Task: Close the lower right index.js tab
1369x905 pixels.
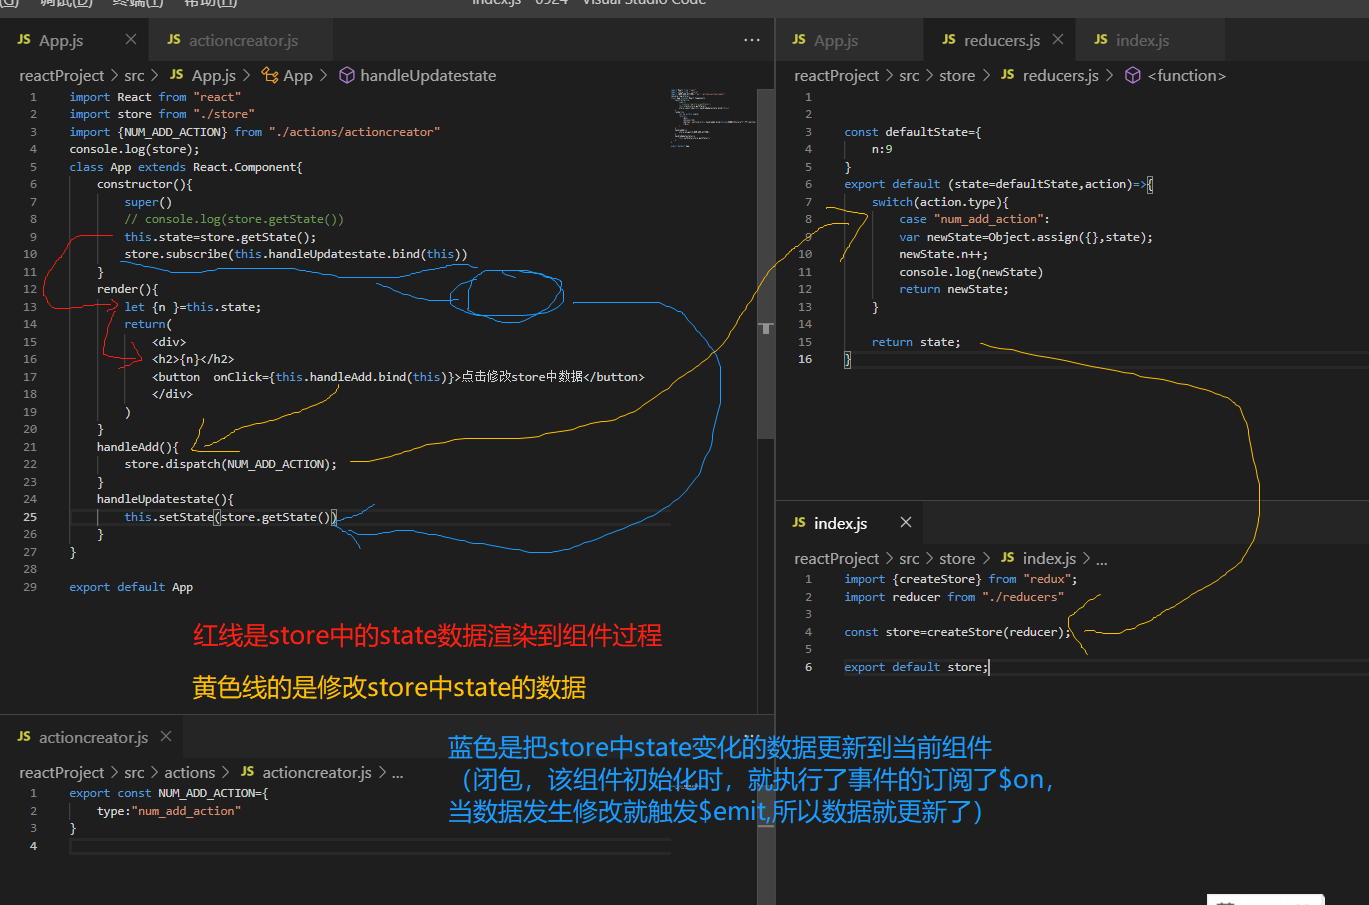Action: click(x=905, y=522)
